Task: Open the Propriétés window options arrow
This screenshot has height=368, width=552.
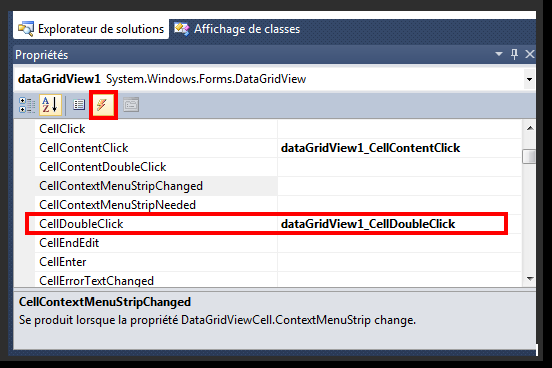Action: (498, 54)
